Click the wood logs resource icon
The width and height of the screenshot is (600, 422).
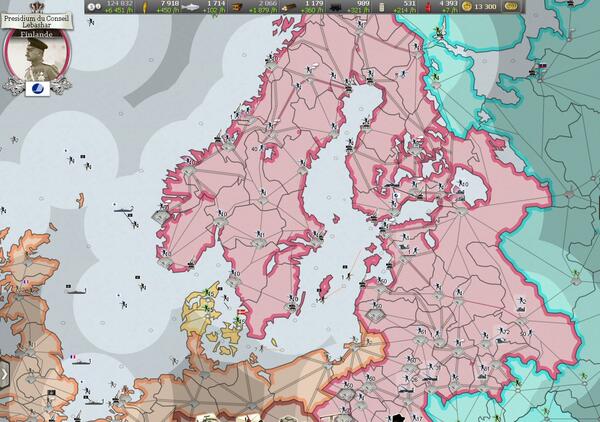(x=289, y=7)
